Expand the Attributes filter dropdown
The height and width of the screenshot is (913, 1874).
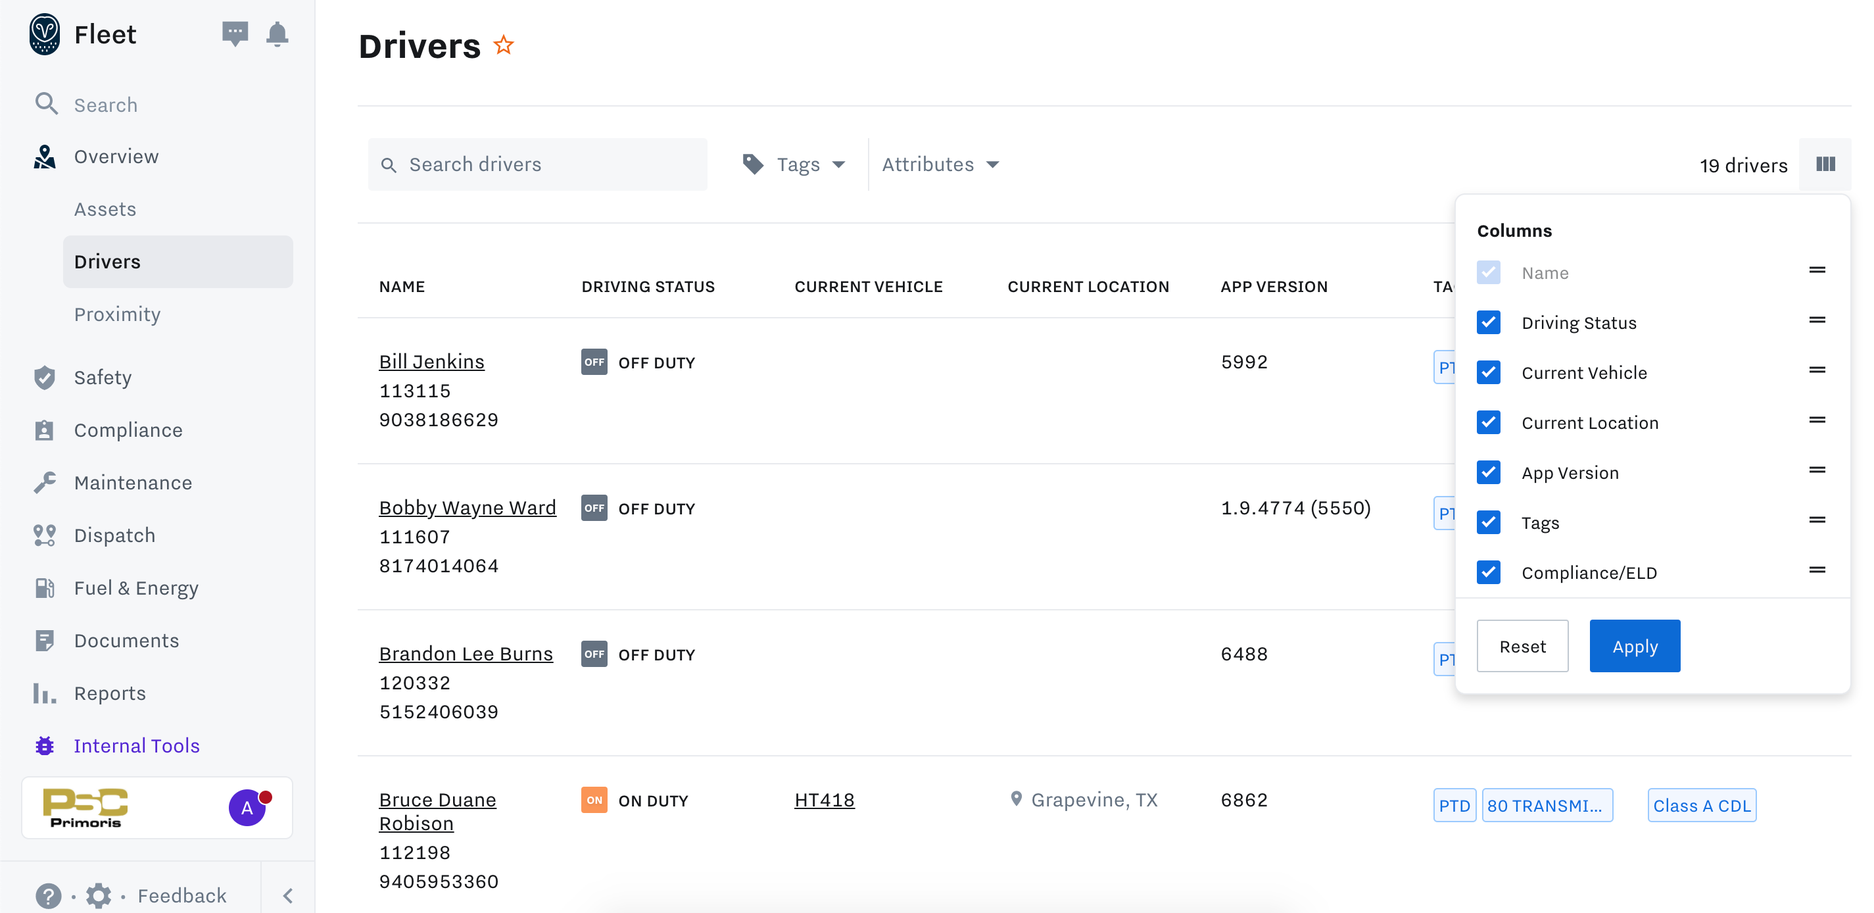[x=940, y=164]
